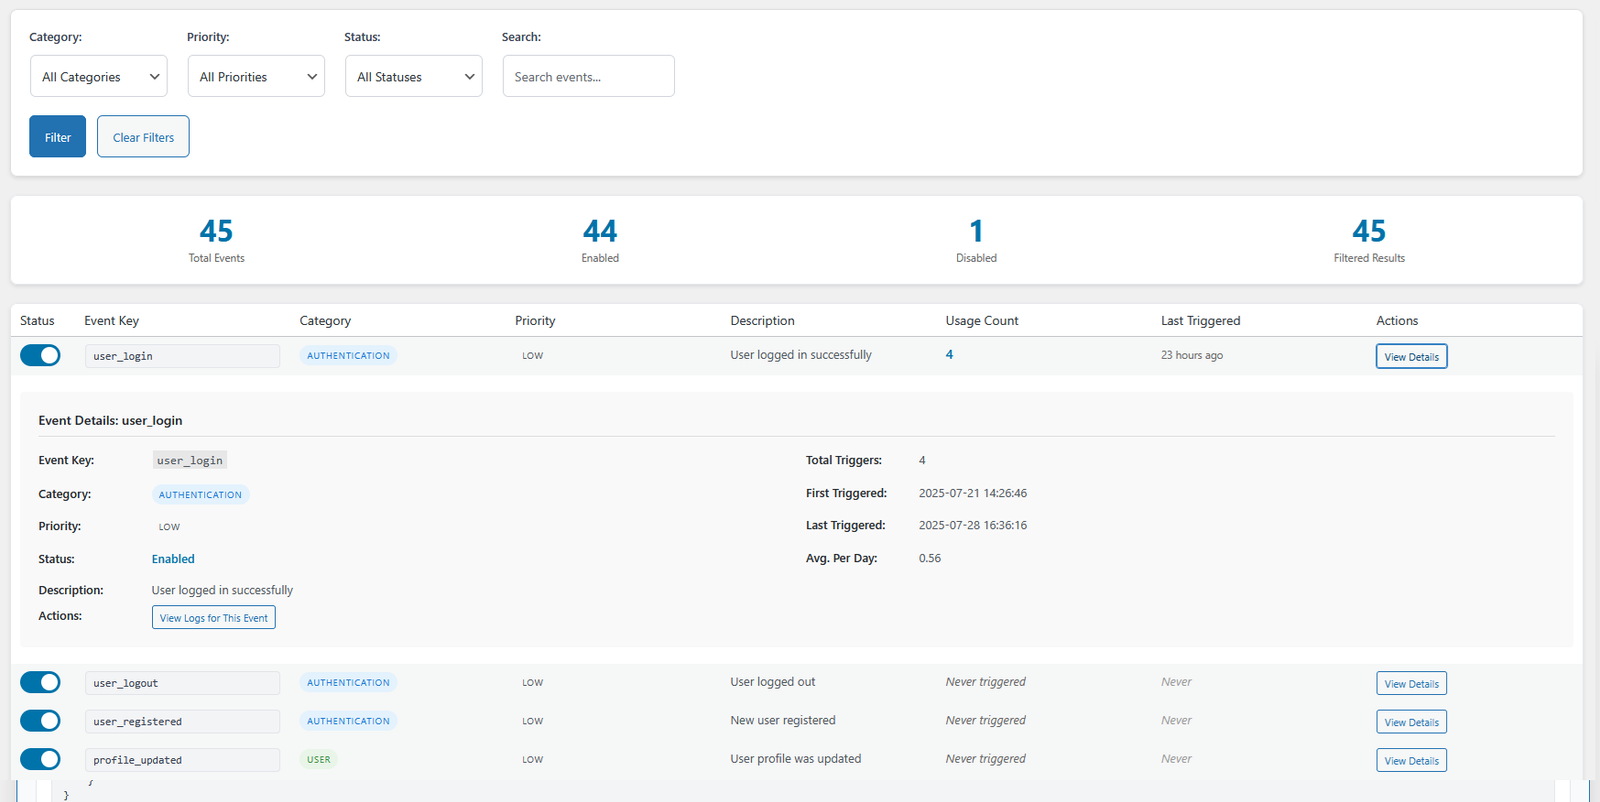
Task: Toggle the user_logout event status switch
Action: pyautogui.click(x=40, y=682)
